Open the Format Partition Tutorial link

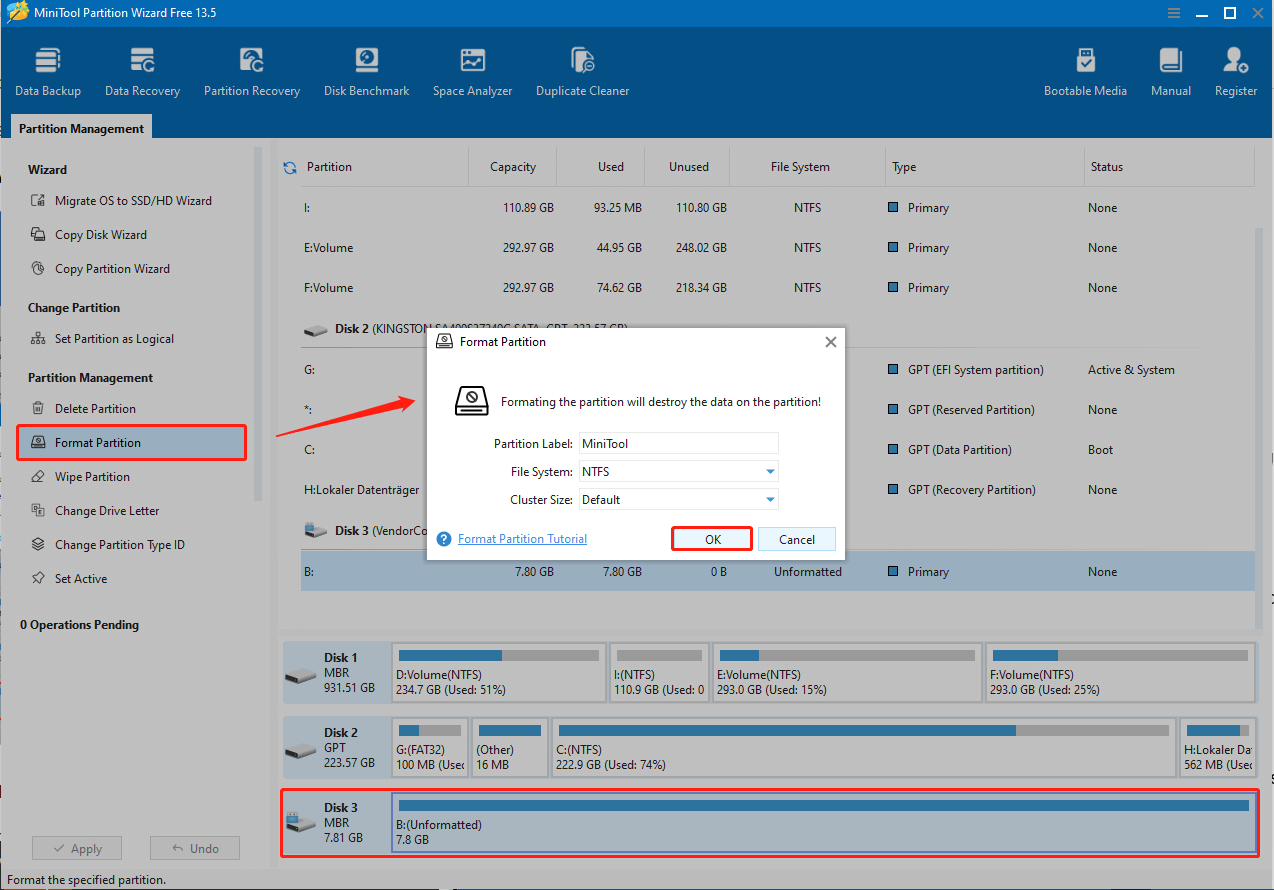[x=521, y=538]
